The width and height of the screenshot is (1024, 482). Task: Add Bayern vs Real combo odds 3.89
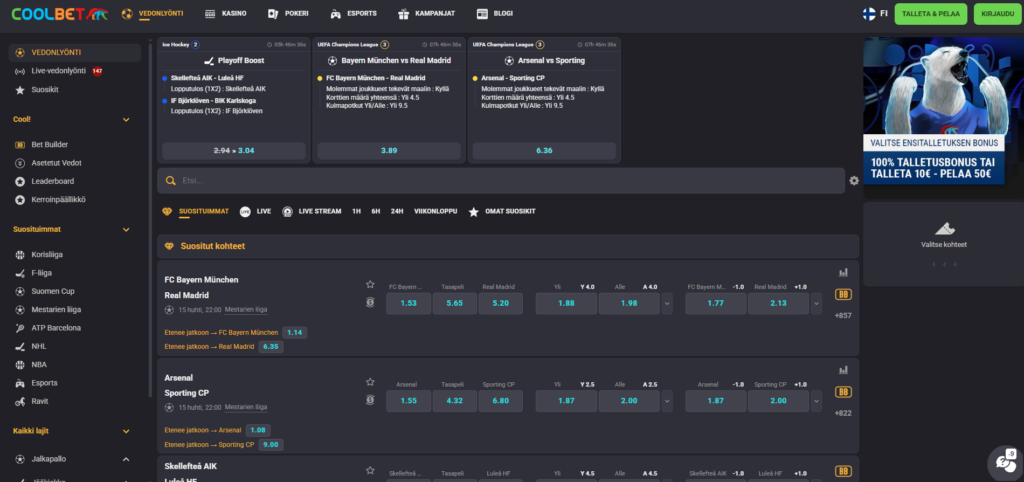(x=389, y=151)
